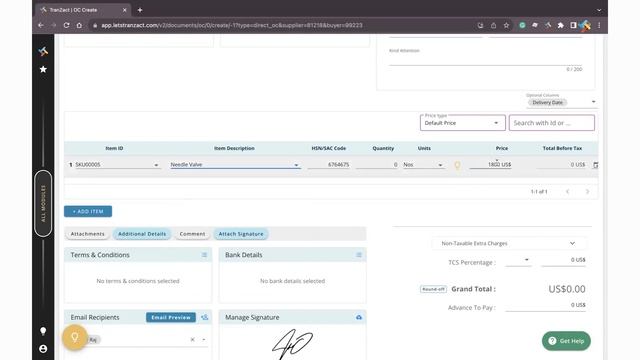
Task: Click the share icon in the address bar
Action: point(493,25)
